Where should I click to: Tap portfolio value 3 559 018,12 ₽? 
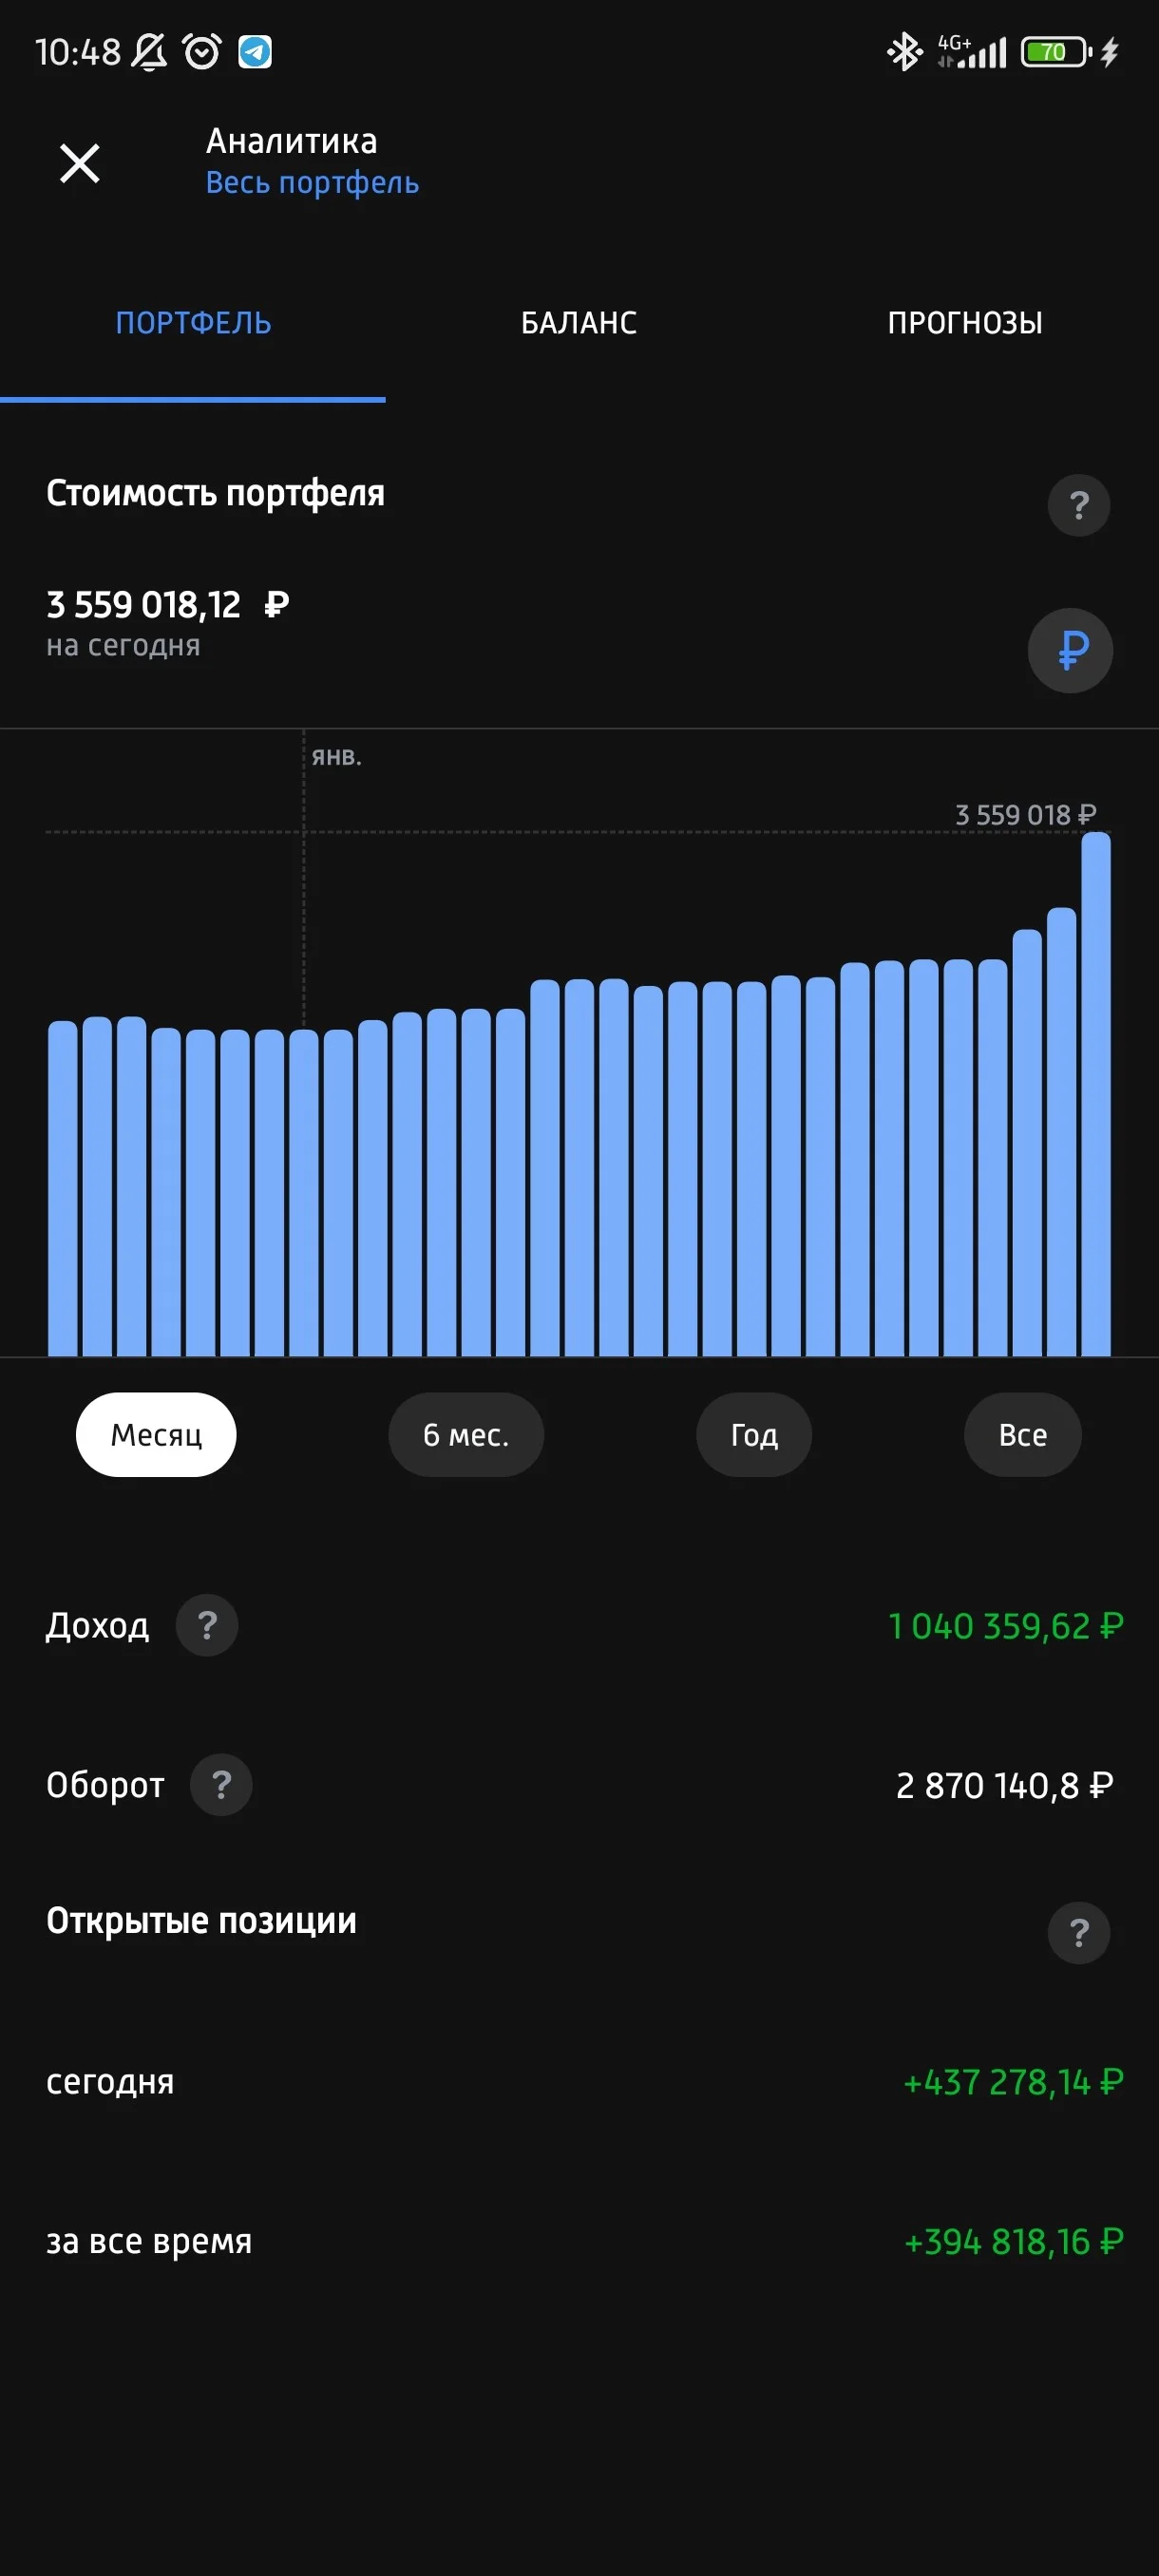pos(168,605)
